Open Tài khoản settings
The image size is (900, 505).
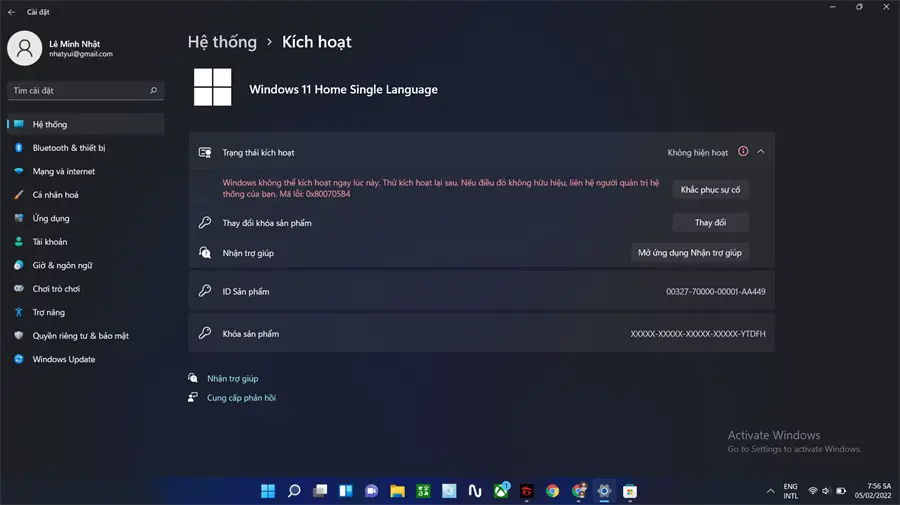[86, 242]
